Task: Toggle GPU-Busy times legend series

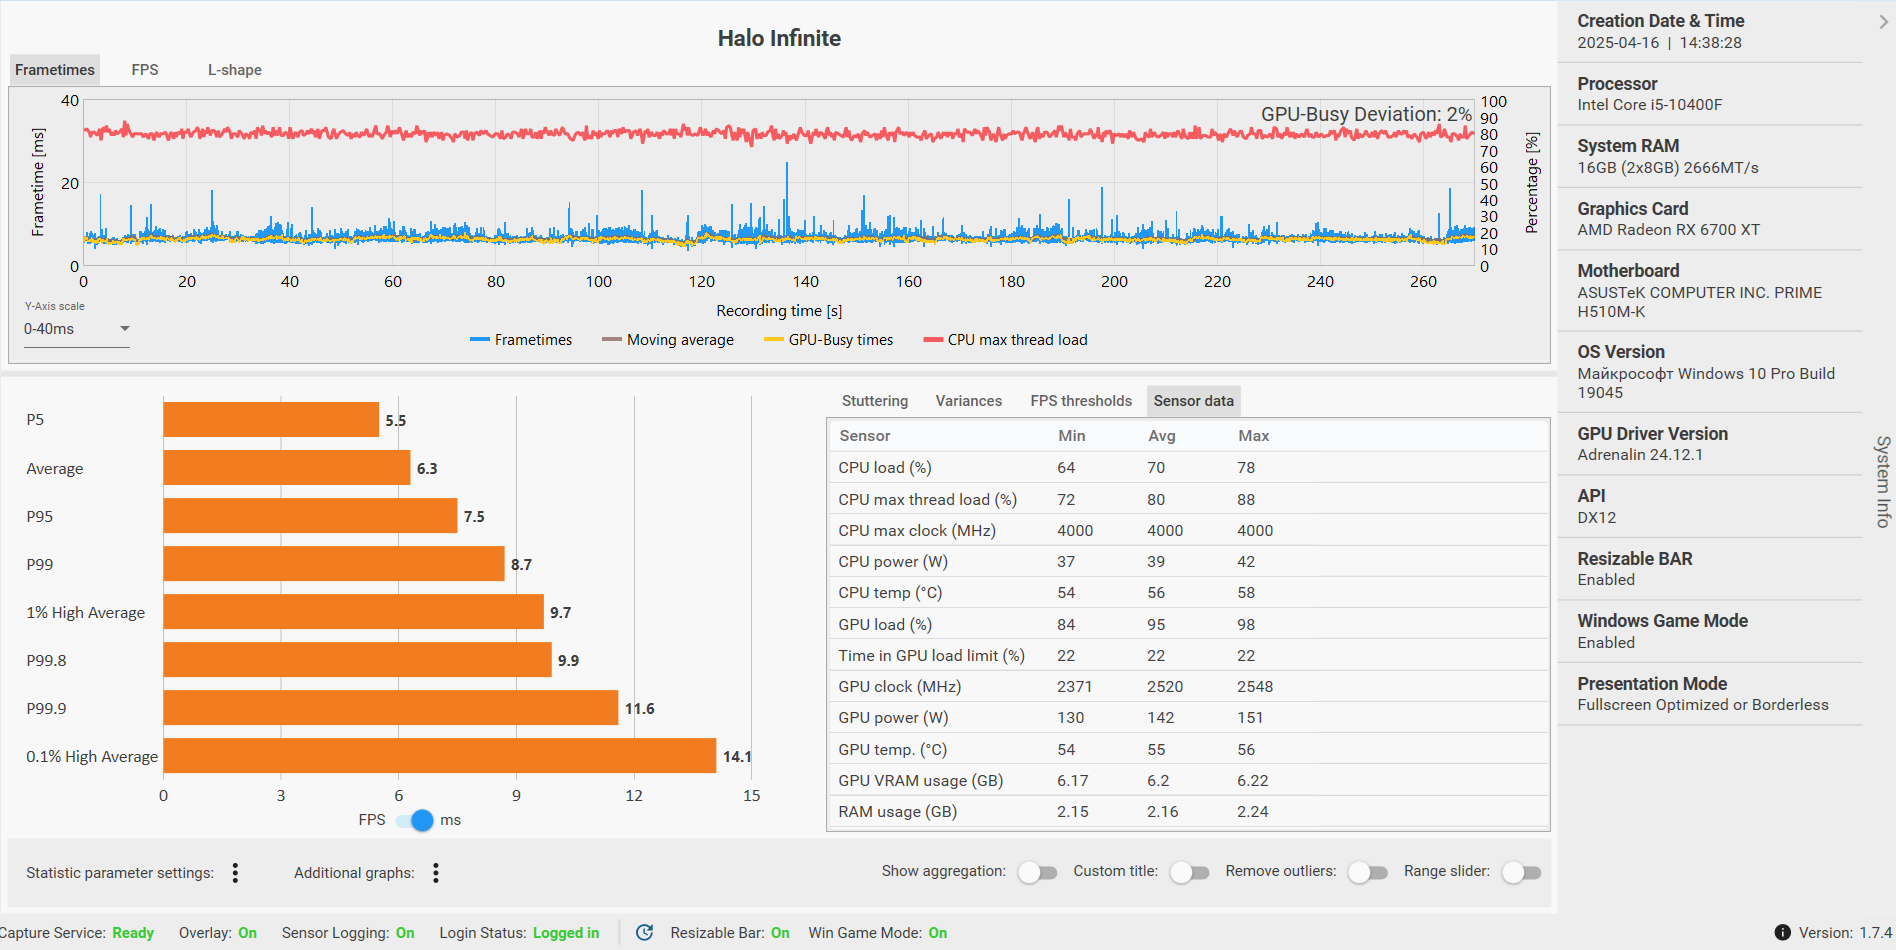Action: [x=828, y=340]
